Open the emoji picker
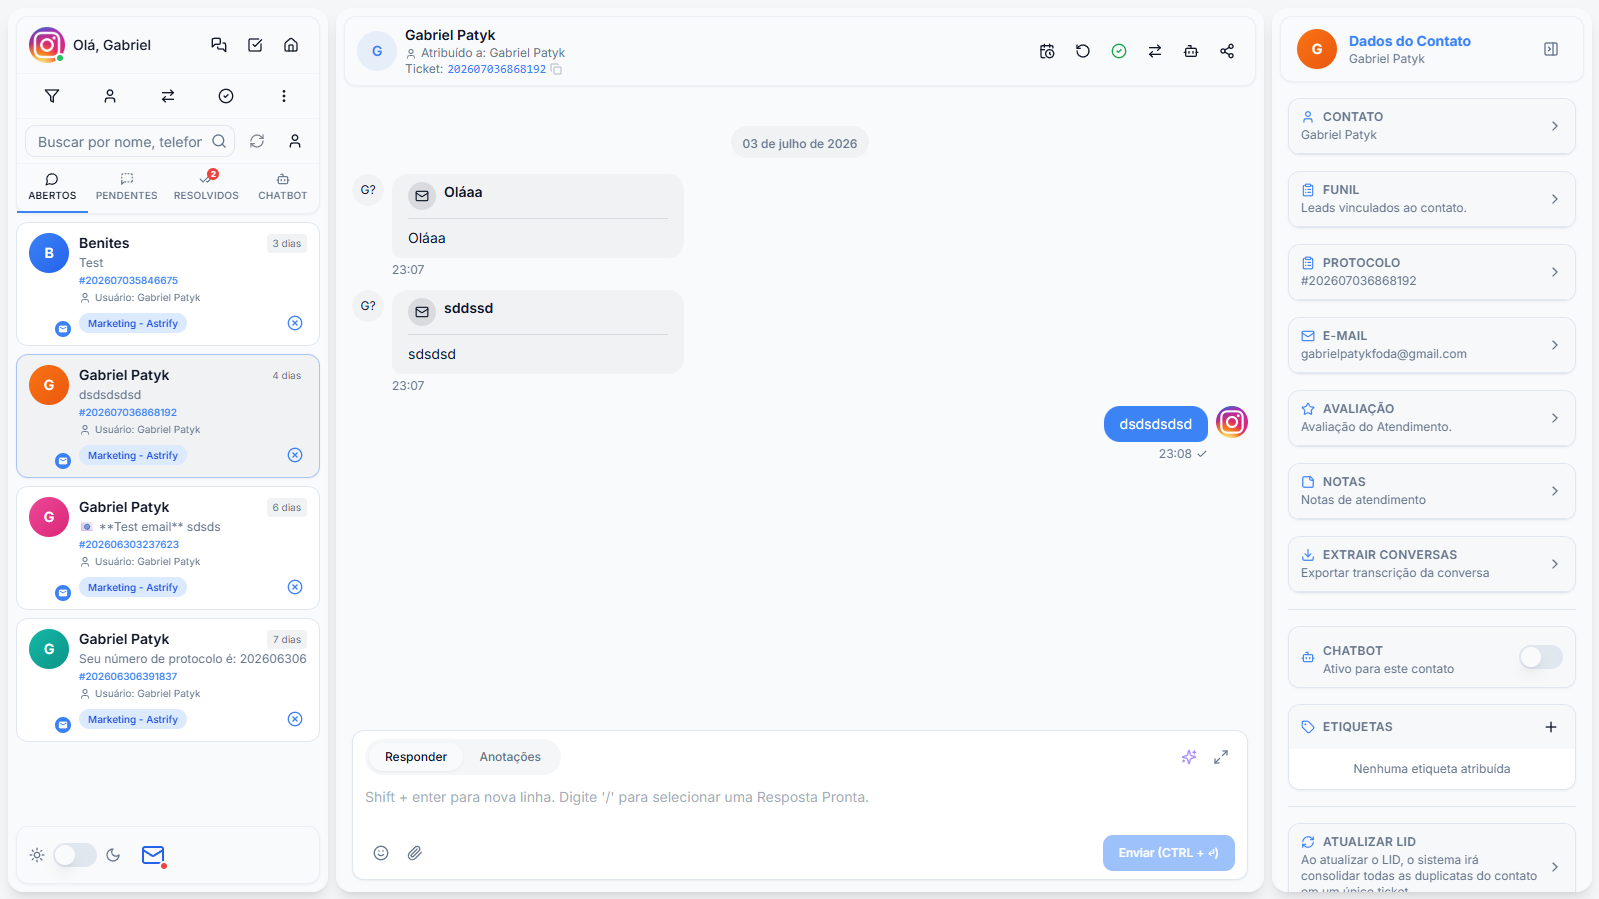The height and width of the screenshot is (899, 1599). pyautogui.click(x=381, y=853)
